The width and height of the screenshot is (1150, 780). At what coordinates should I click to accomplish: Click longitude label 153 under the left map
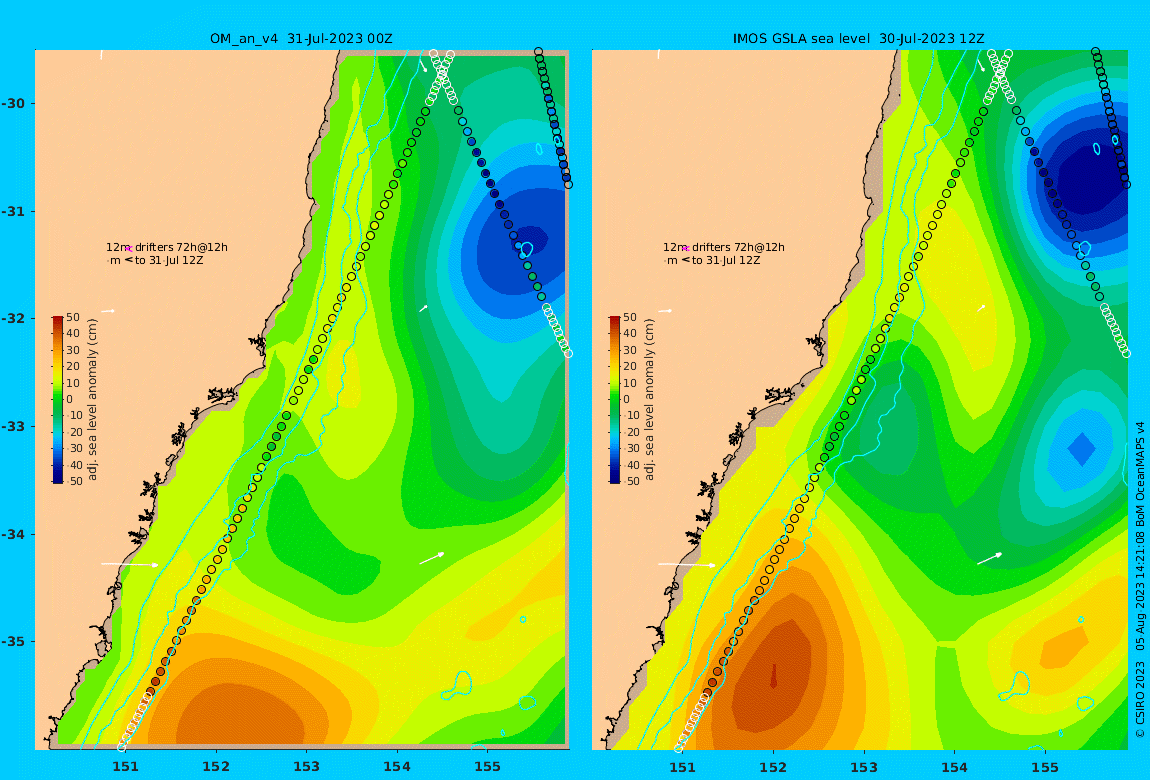307,767
